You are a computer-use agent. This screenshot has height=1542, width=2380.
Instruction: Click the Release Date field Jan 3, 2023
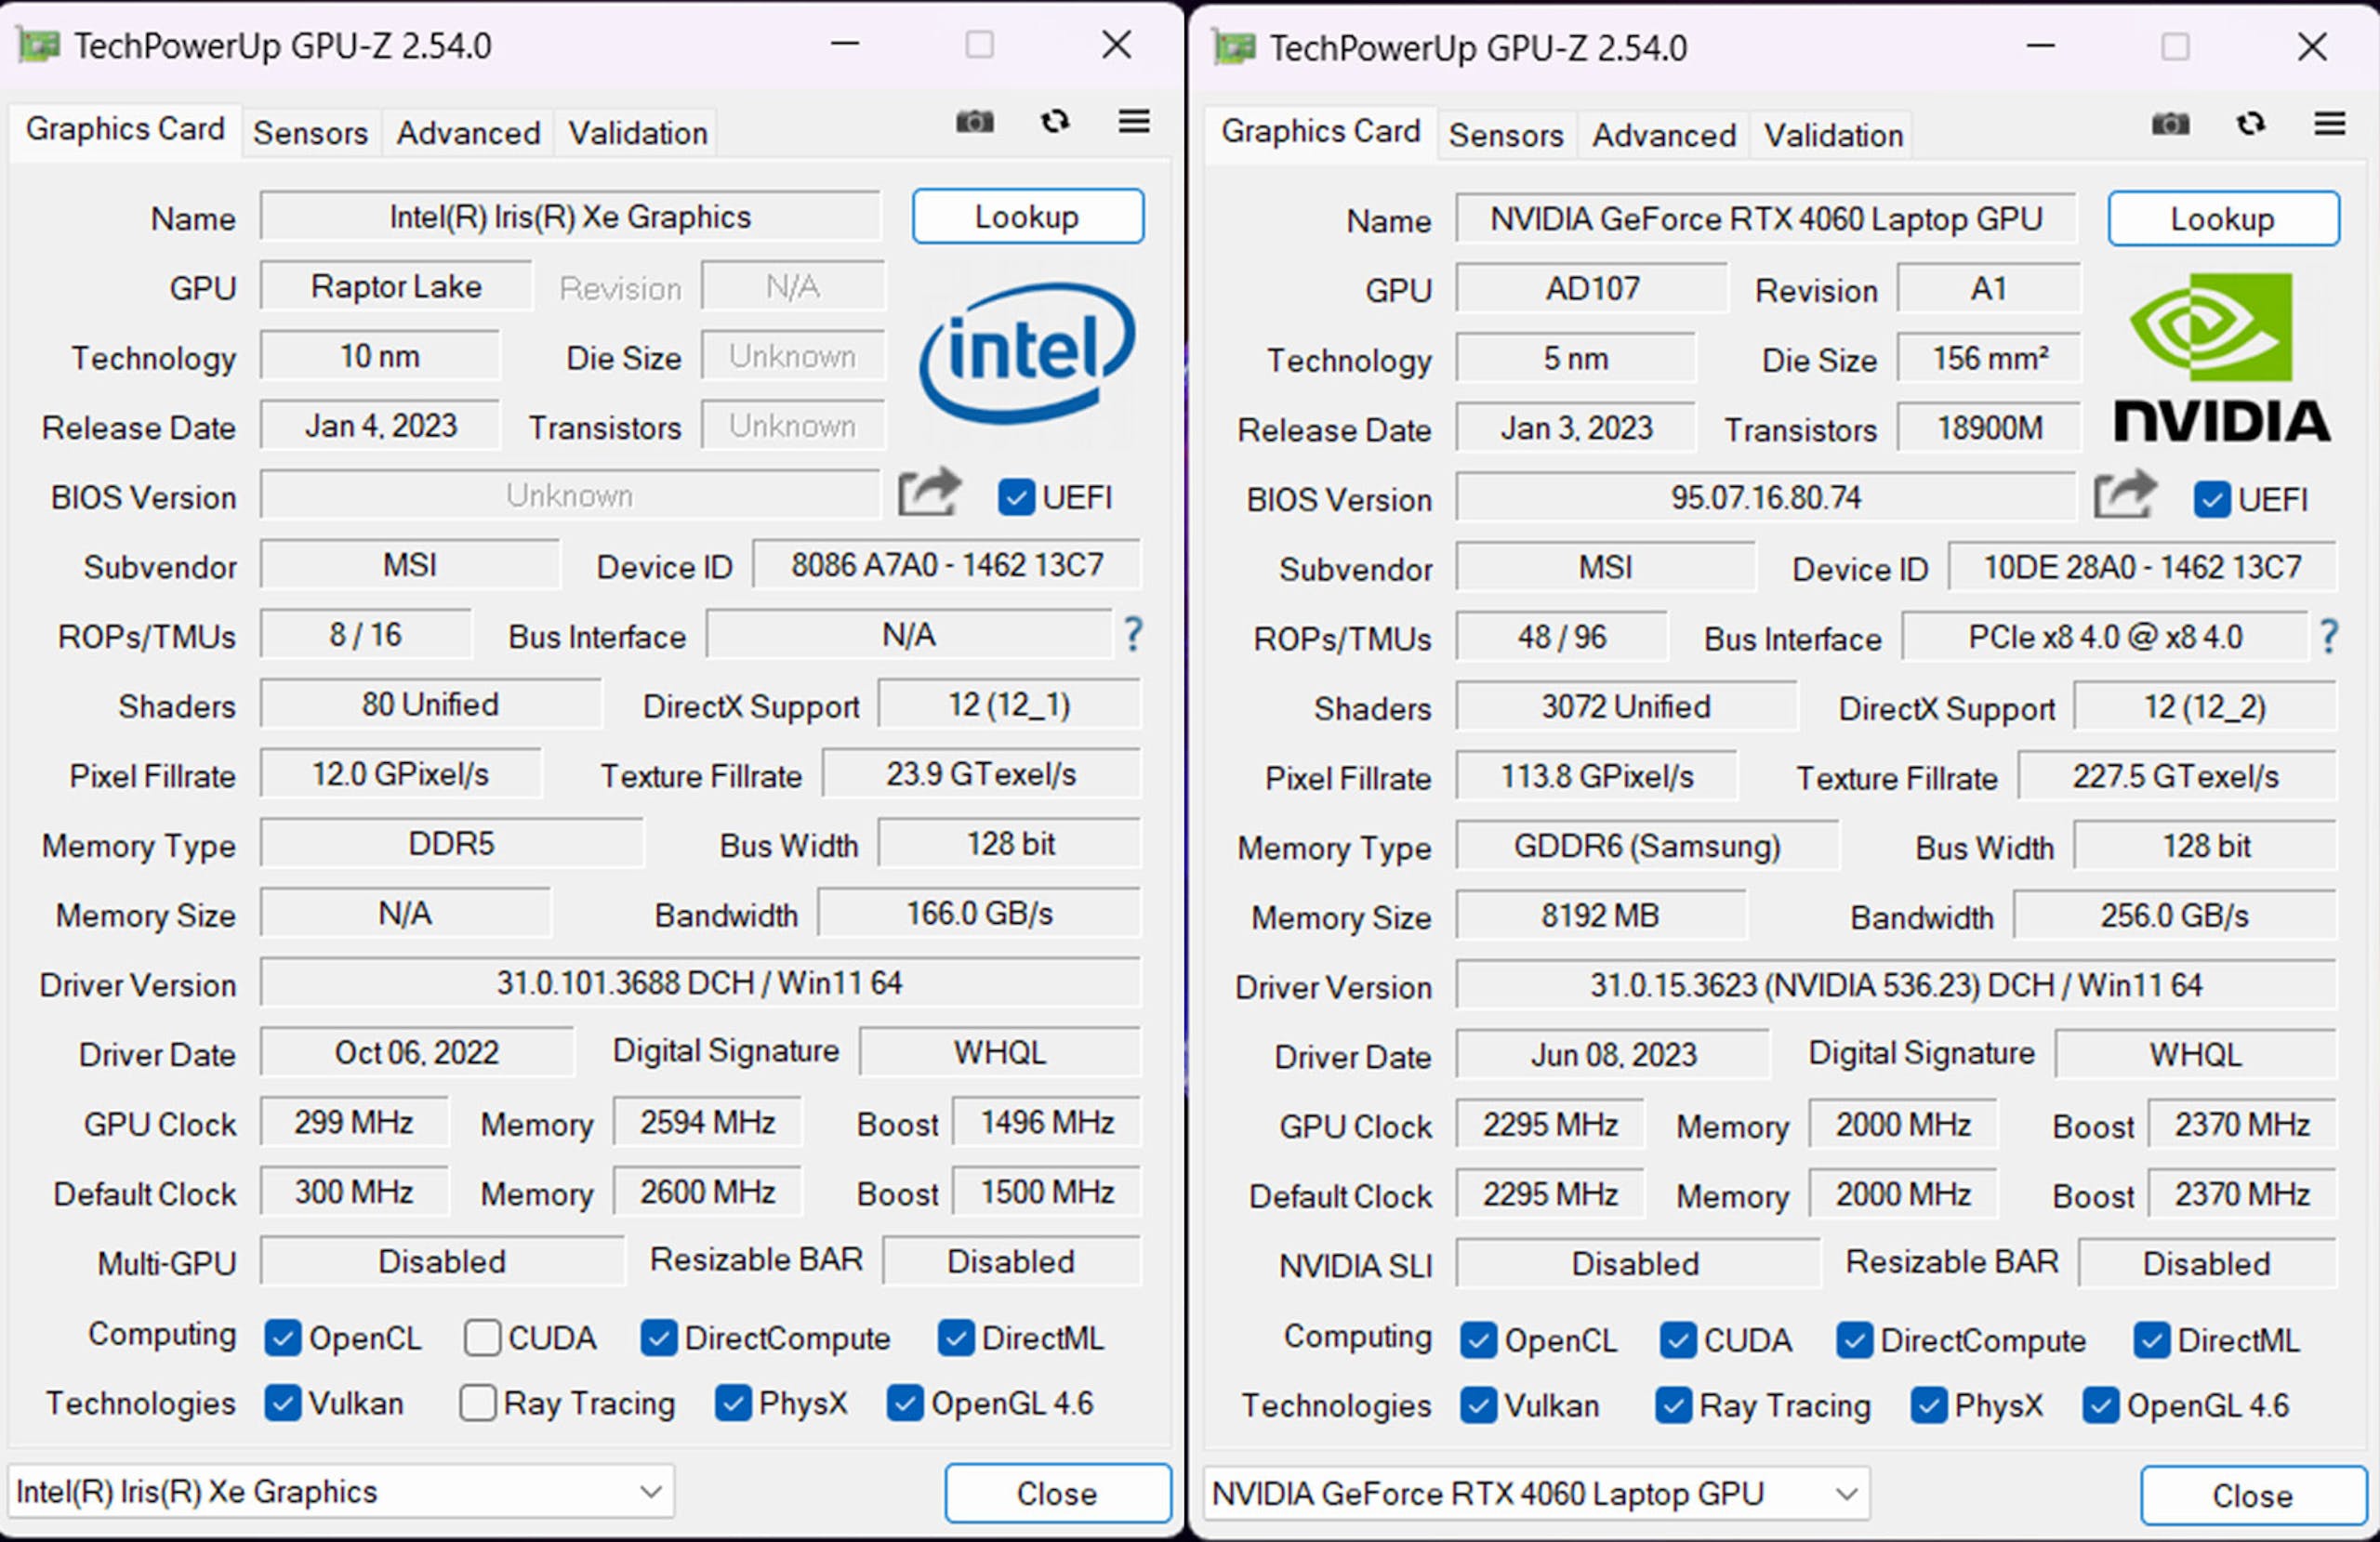(1576, 428)
